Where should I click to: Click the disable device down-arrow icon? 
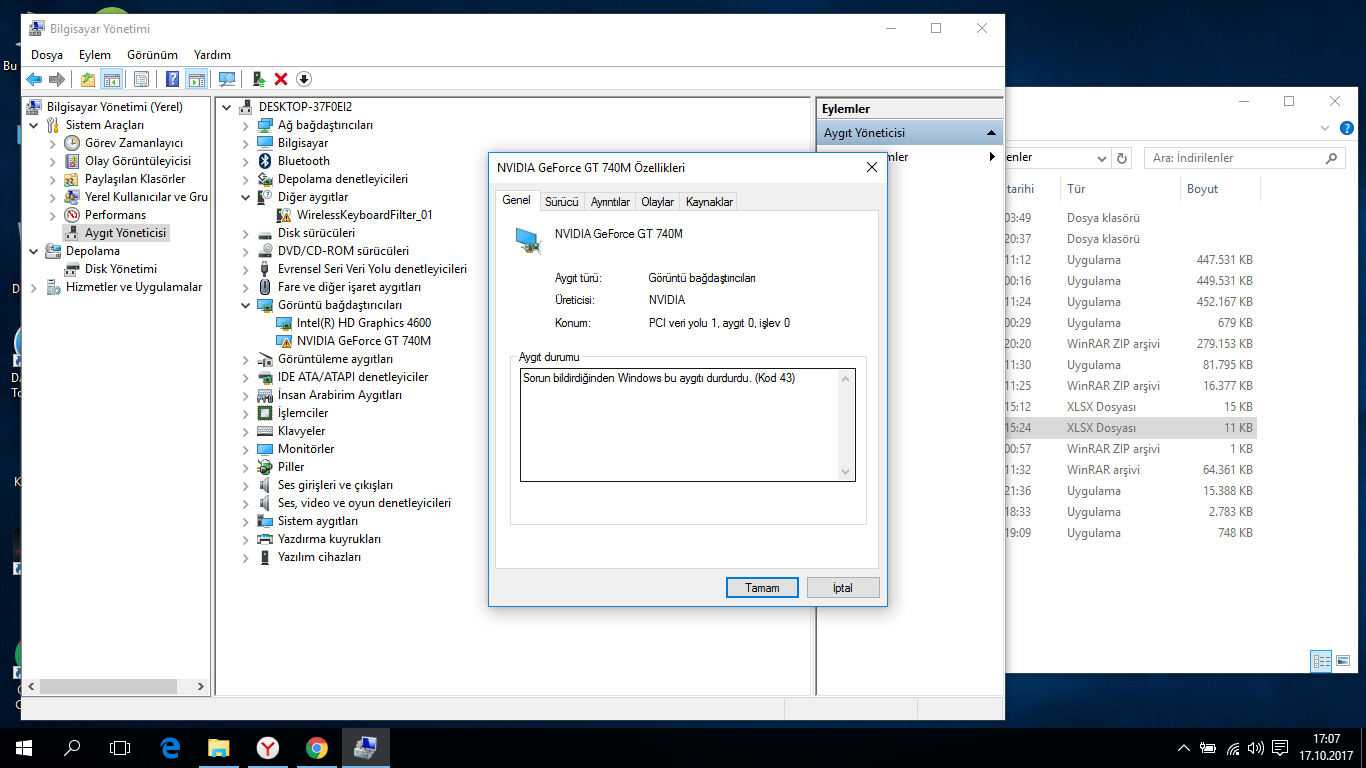tap(304, 79)
